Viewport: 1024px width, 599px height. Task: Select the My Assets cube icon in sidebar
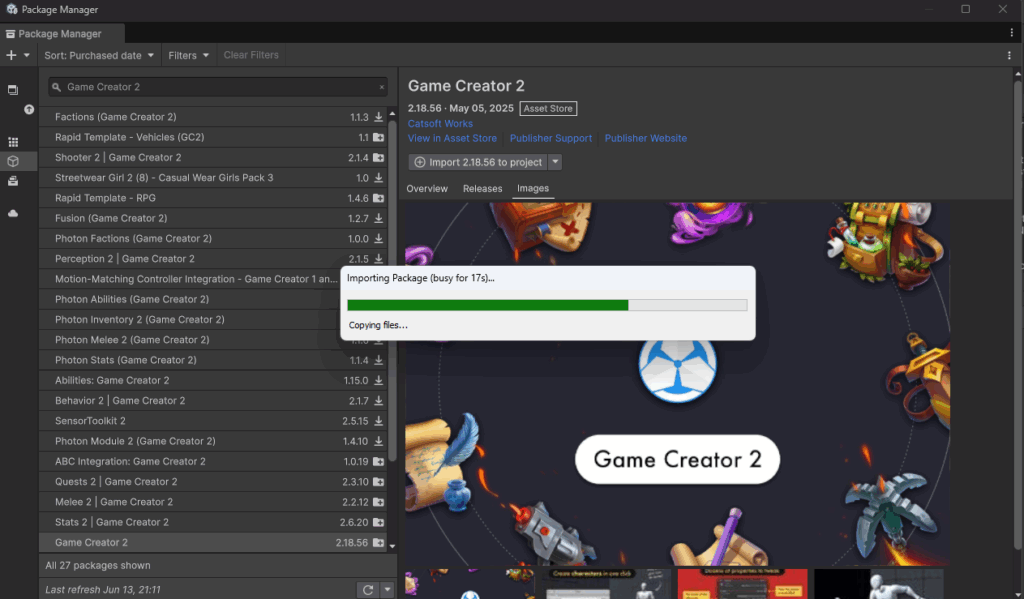point(12,161)
